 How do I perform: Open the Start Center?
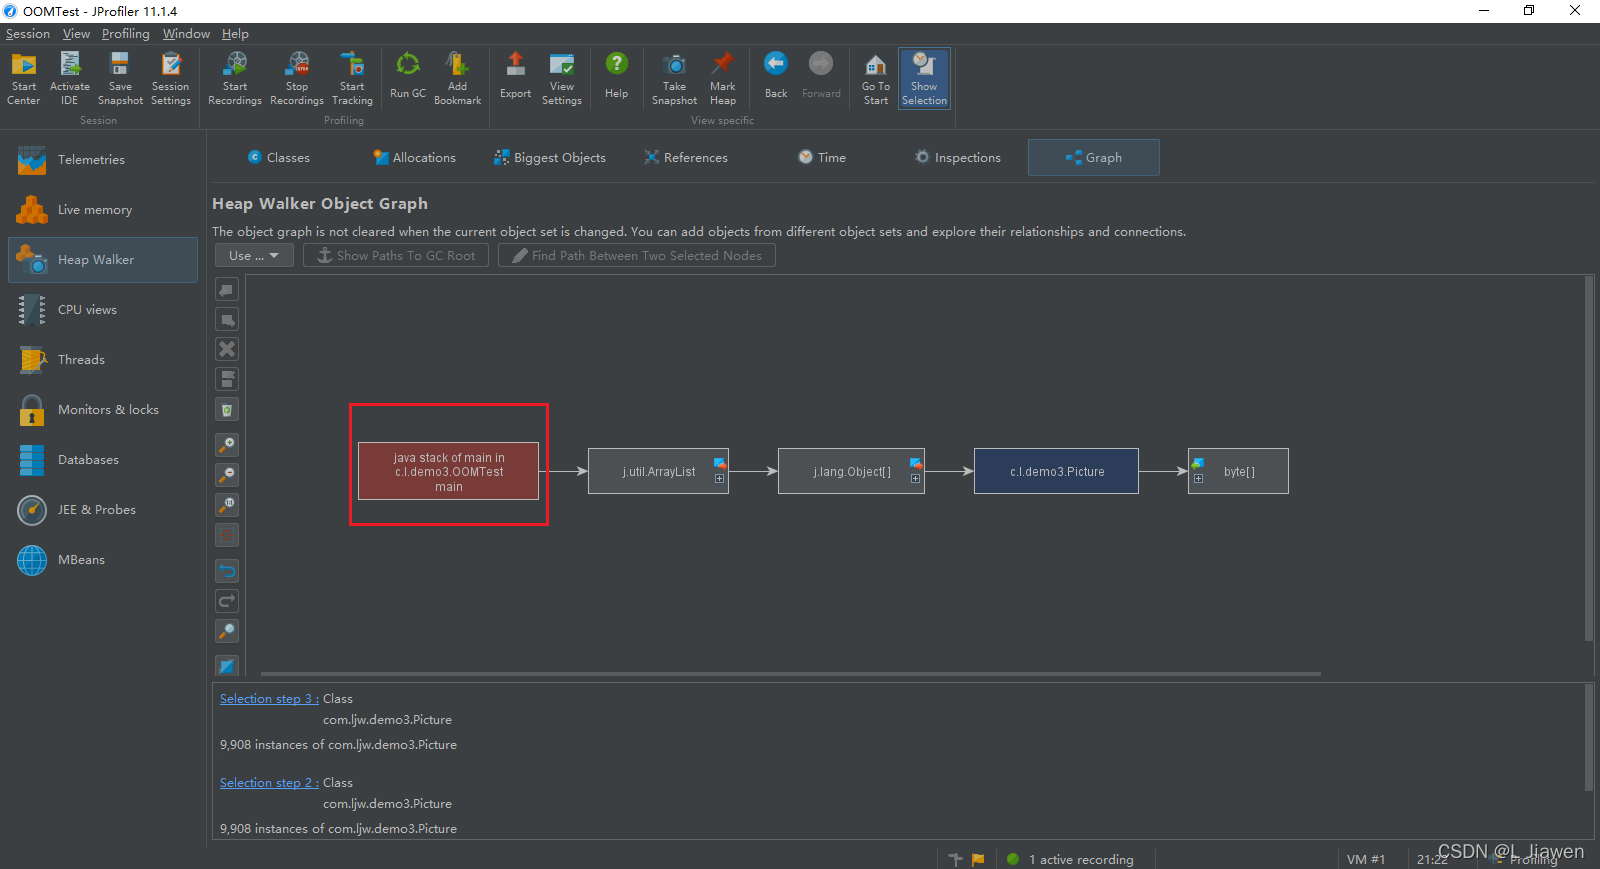(x=24, y=78)
